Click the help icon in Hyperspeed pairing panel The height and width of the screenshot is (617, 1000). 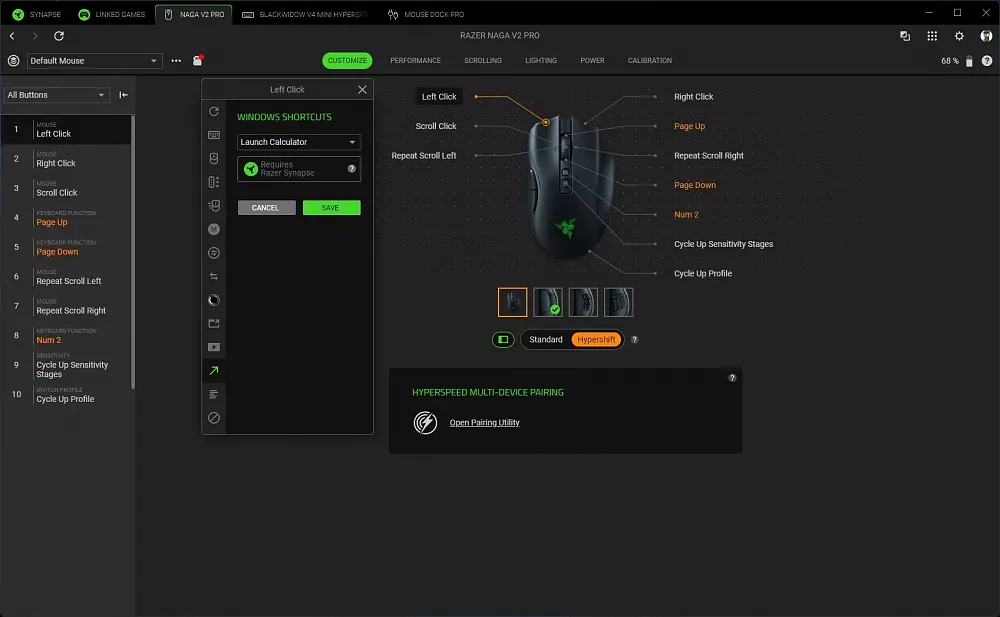(x=732, y=378)
